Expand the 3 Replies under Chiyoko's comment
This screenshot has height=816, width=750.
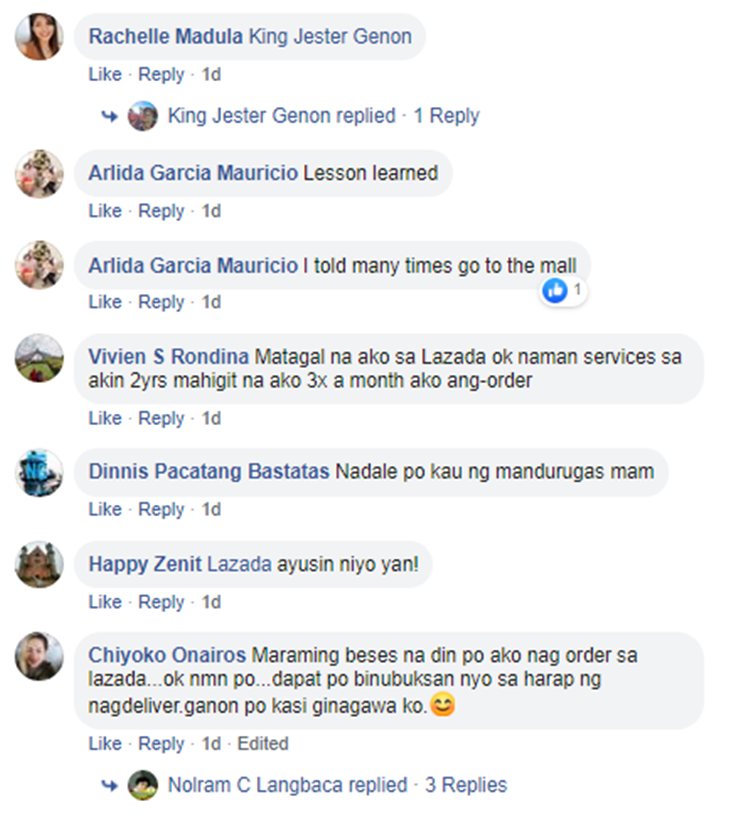466,785
